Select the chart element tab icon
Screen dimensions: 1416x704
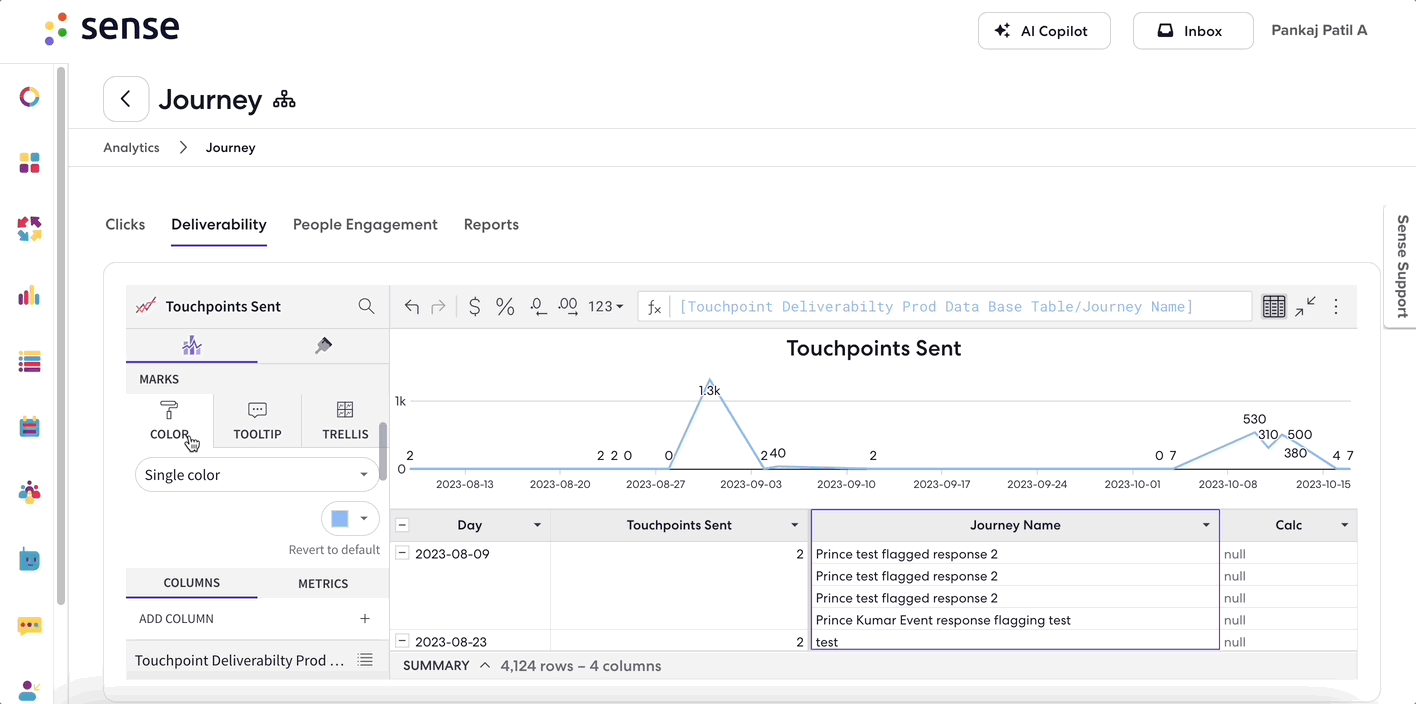click(x=192, y=345)
